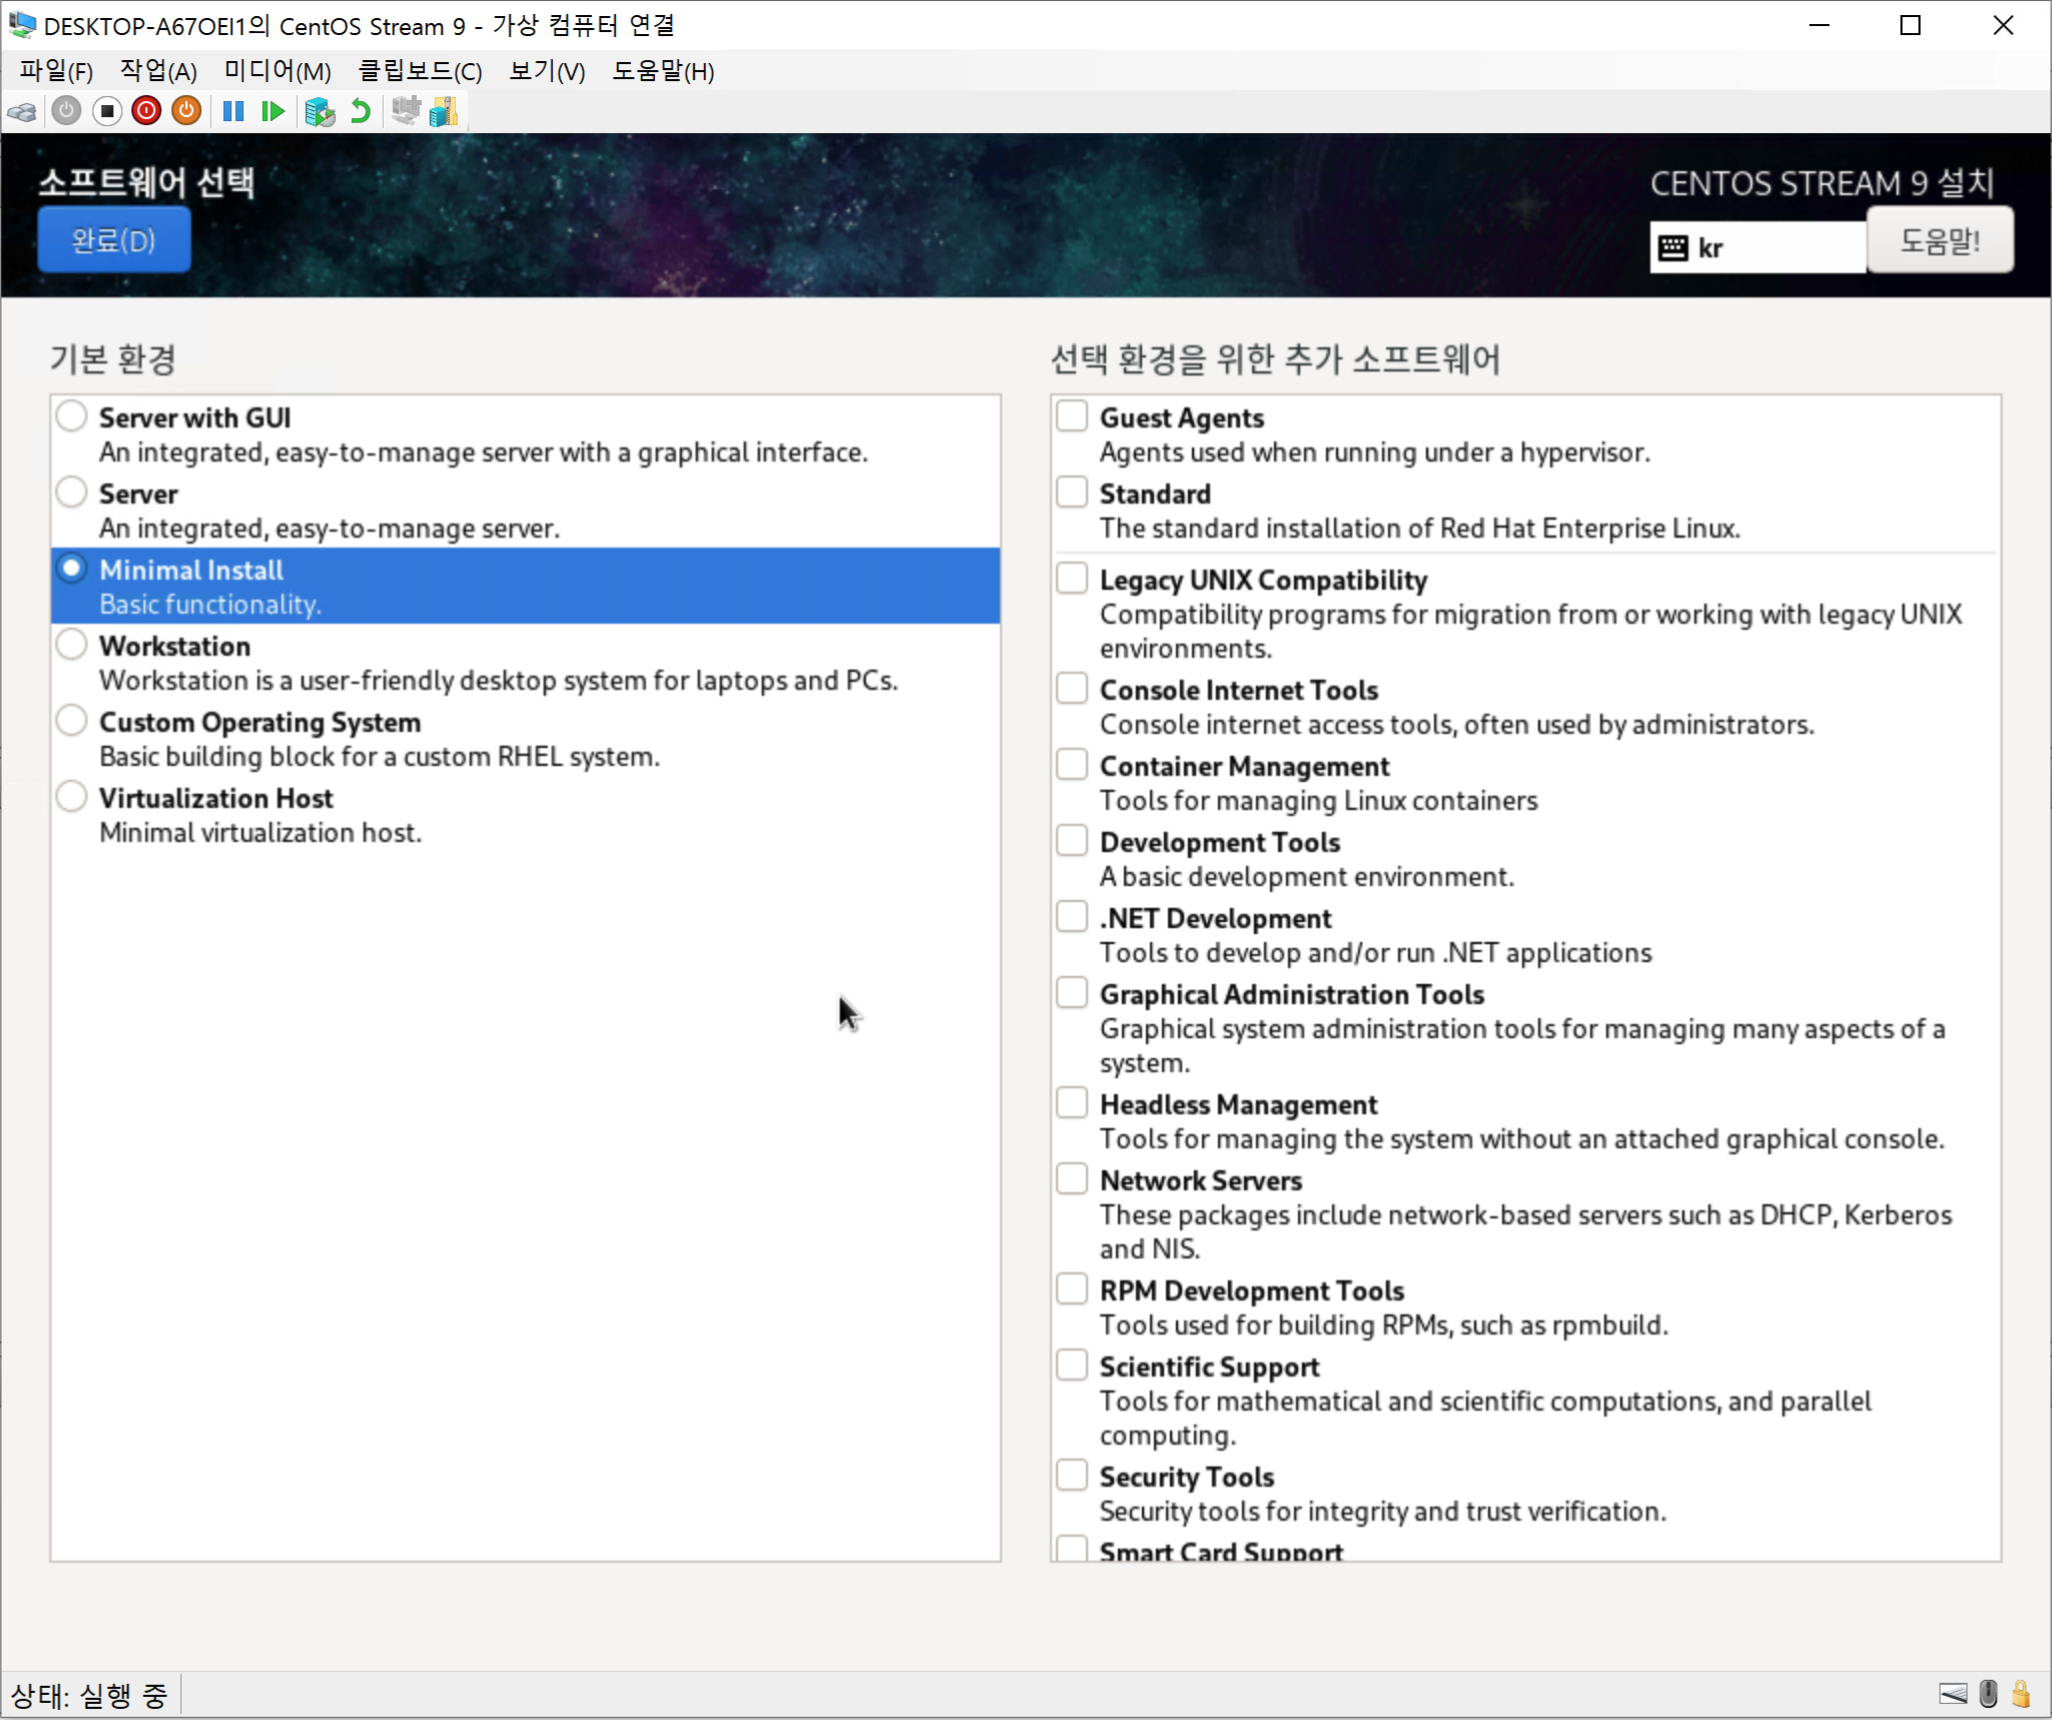2052x1720 pixels.
Task: Click the 'CENTOS STREAM 9 설치' title
Action: click(x=1822, y=183)
